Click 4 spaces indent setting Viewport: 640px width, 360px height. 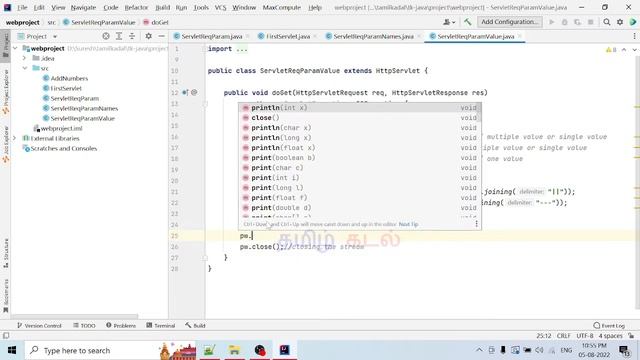(610, 336)
